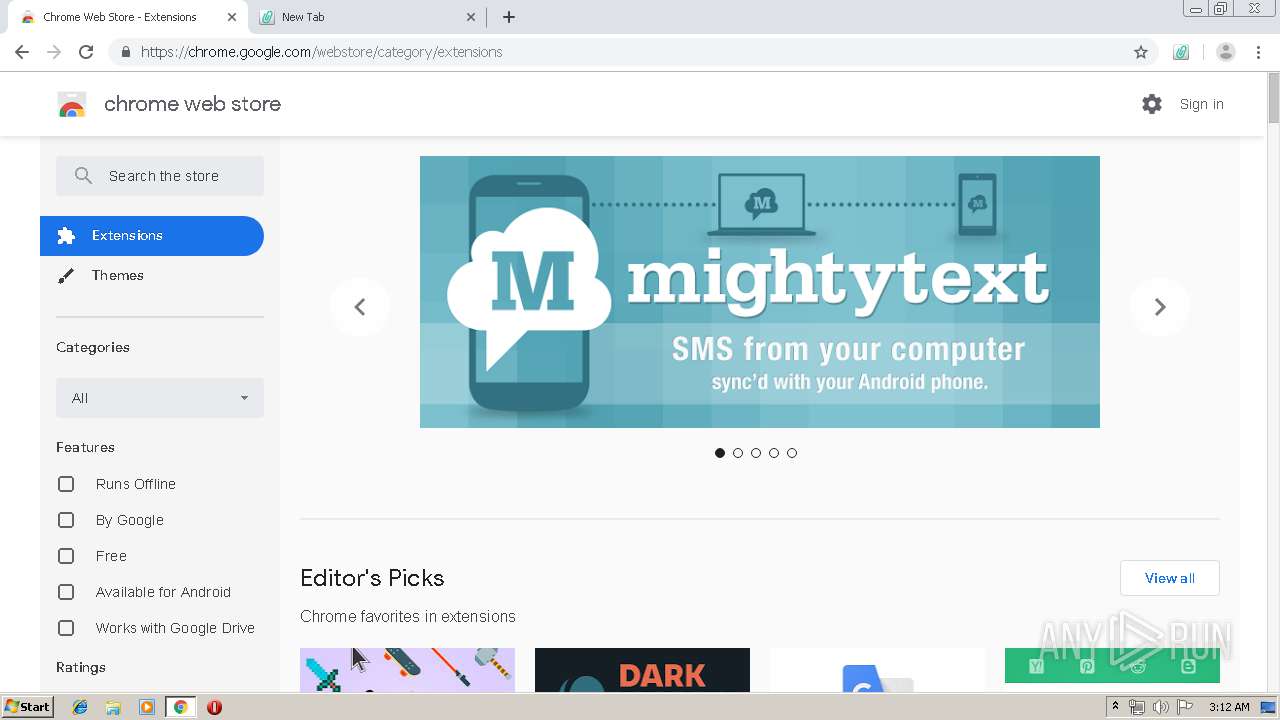Bookmark this page with the star icon
The image size is (1280, 720).
[x=1141, y=52]
